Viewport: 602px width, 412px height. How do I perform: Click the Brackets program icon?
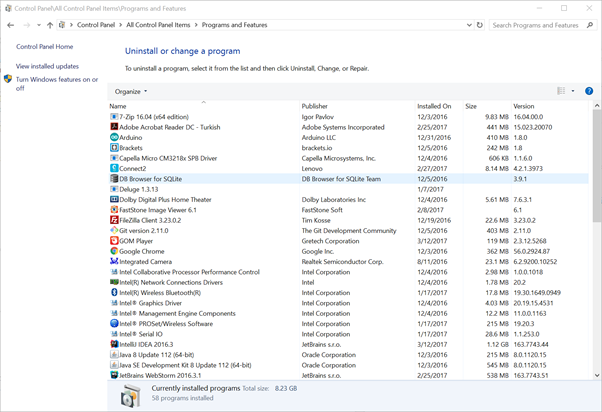[x=114, y=147]
